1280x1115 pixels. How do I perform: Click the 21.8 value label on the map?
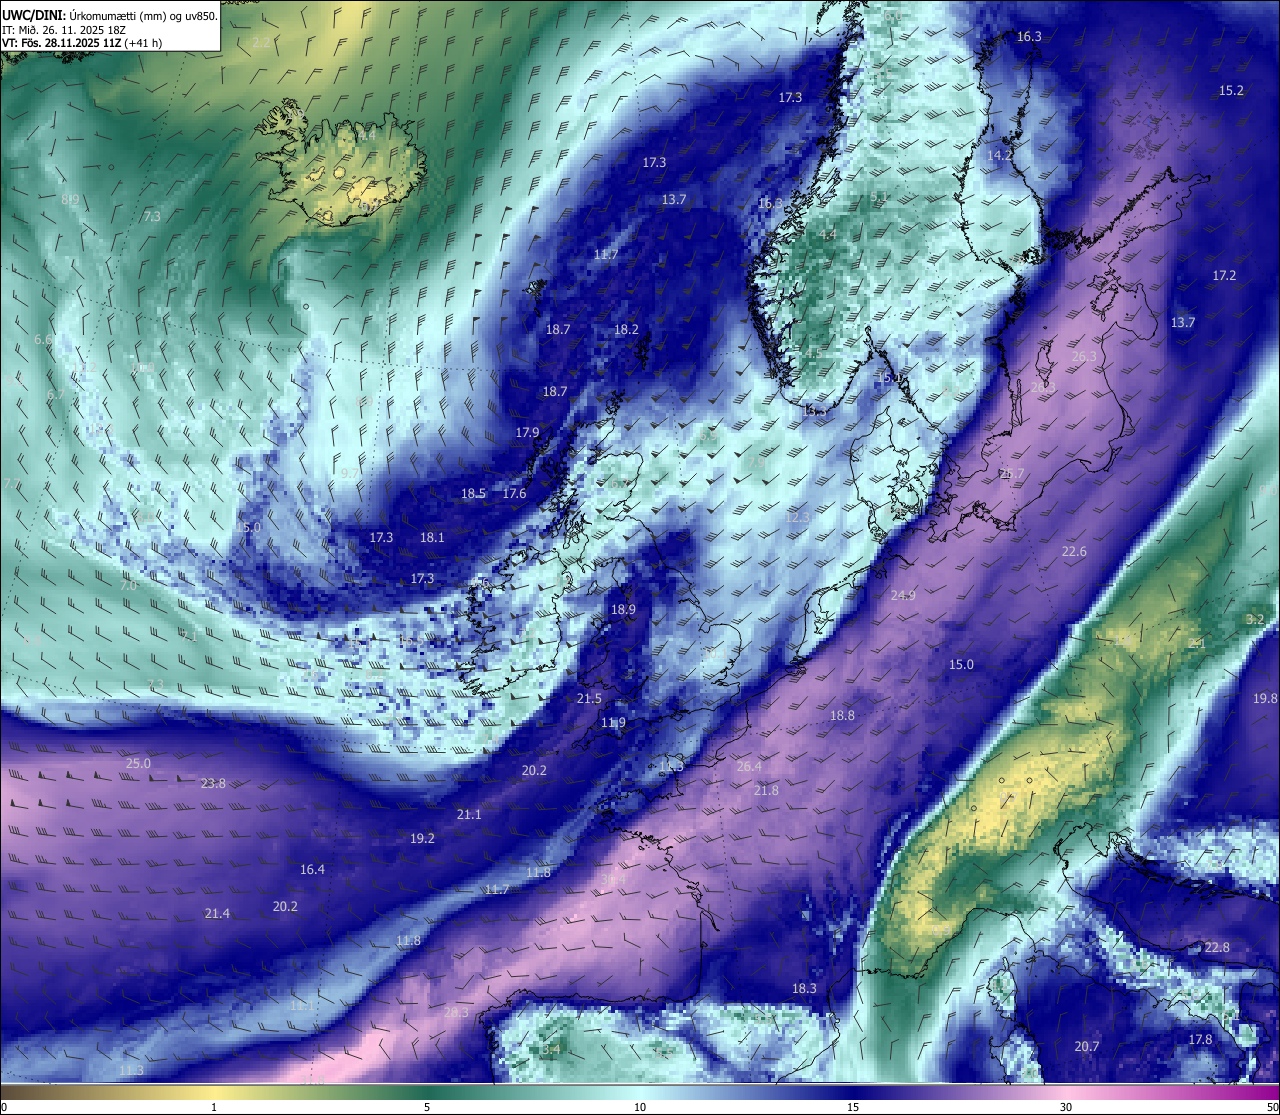[766, 790]
